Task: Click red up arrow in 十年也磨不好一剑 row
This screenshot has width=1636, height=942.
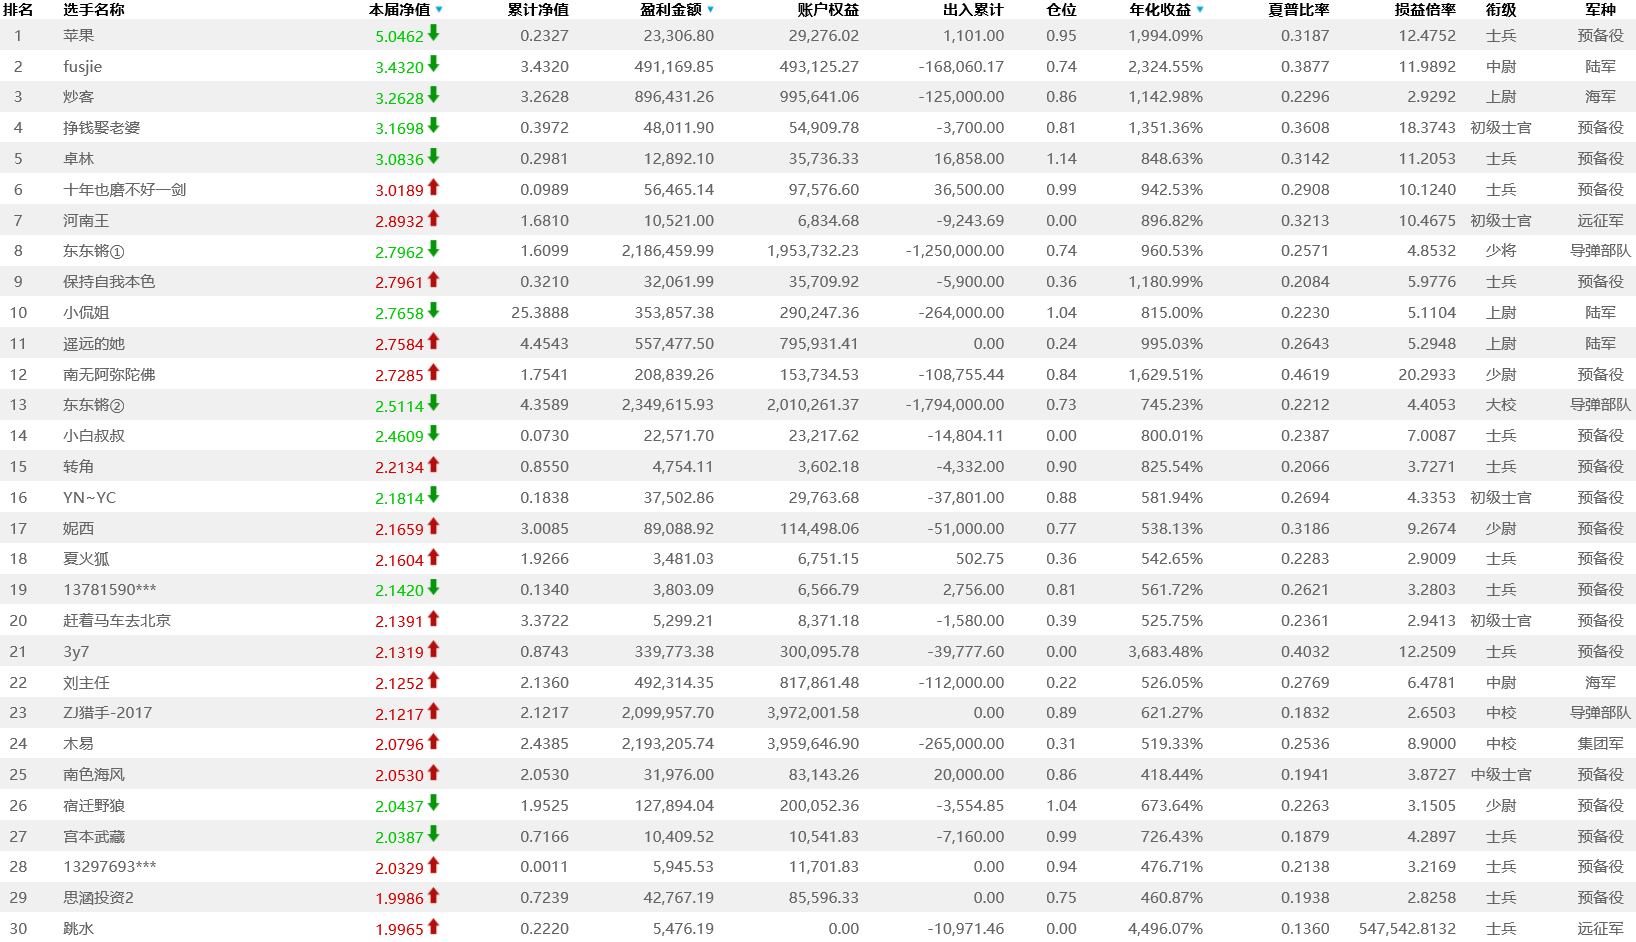Action: pos(433,187)
